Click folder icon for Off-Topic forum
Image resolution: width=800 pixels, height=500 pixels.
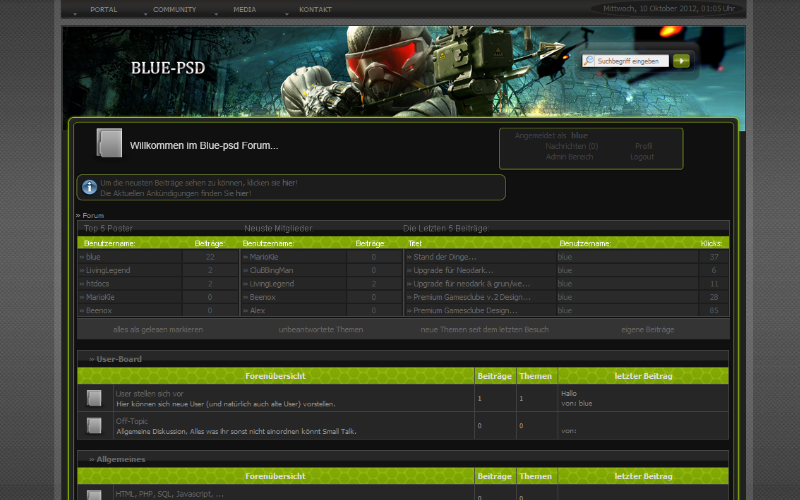click(94, 425)
